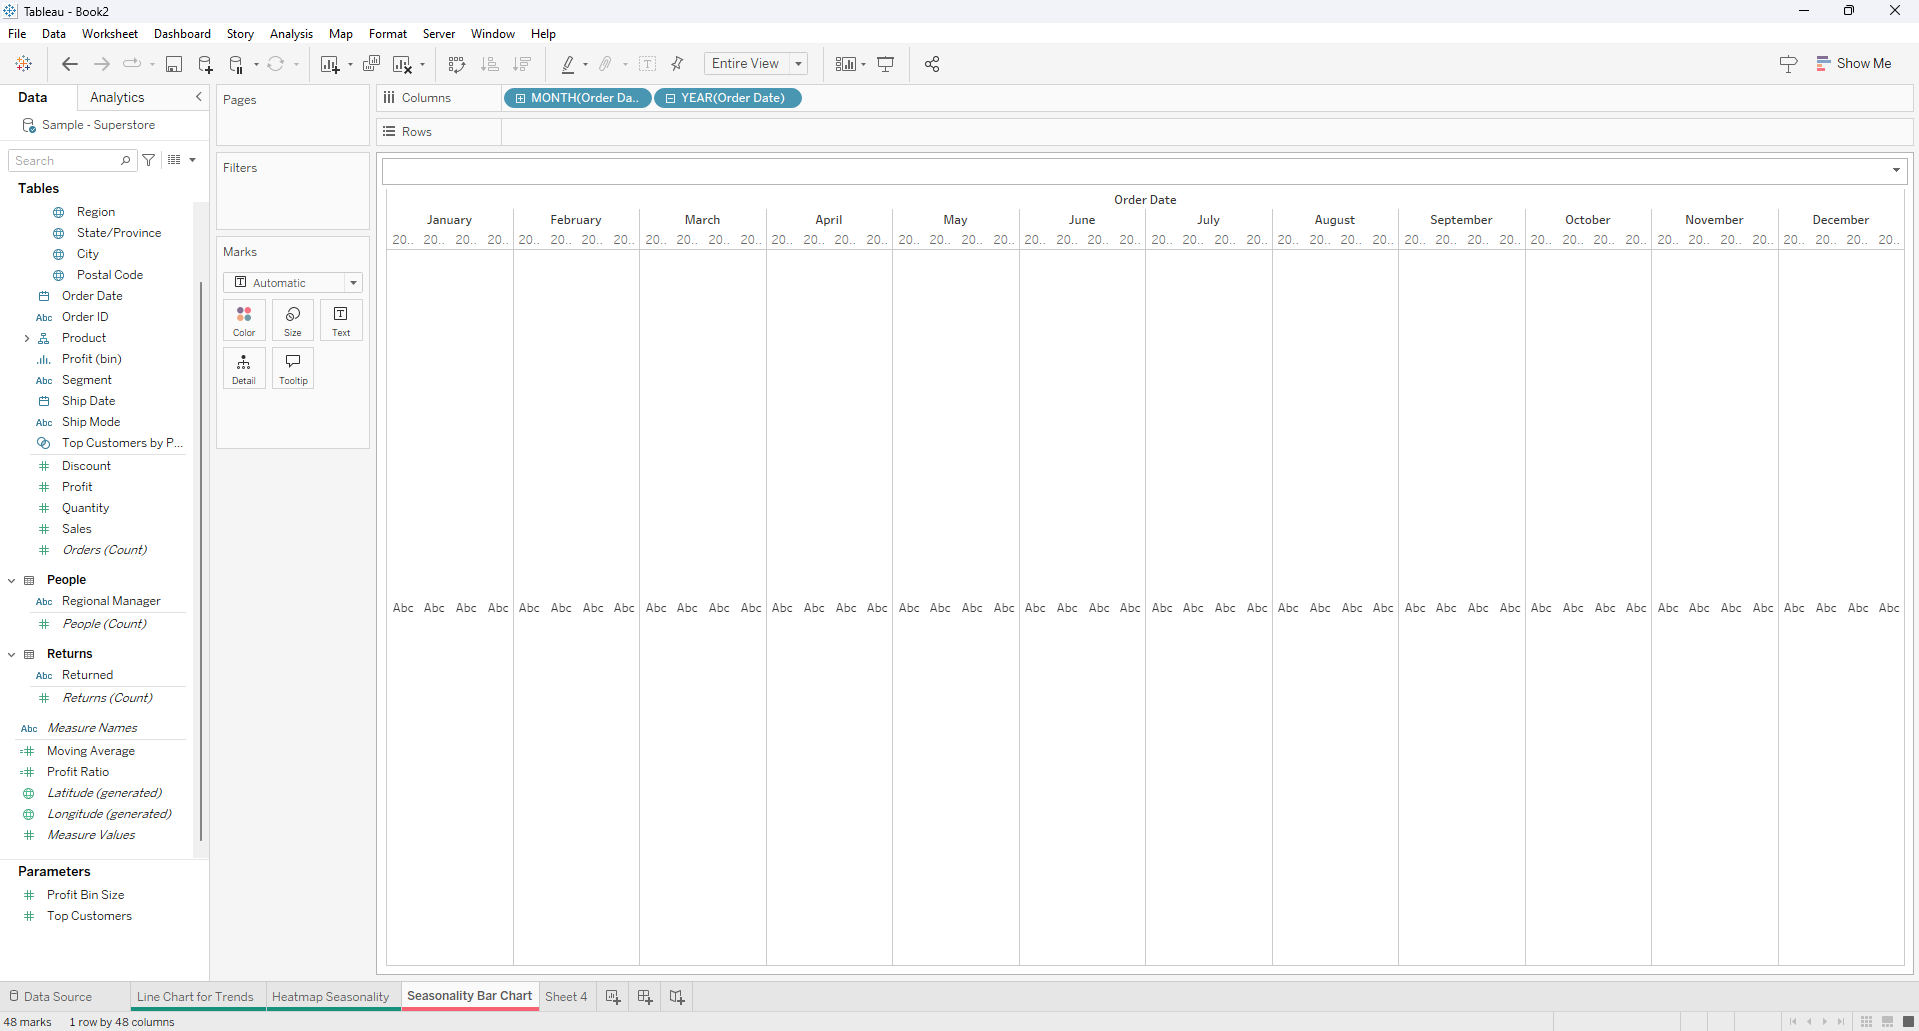Image resolution: width=1919 pixels, height=1031 pixels.
Task: Switch to Sheet 4 tab
Action: tap(566, 997)
